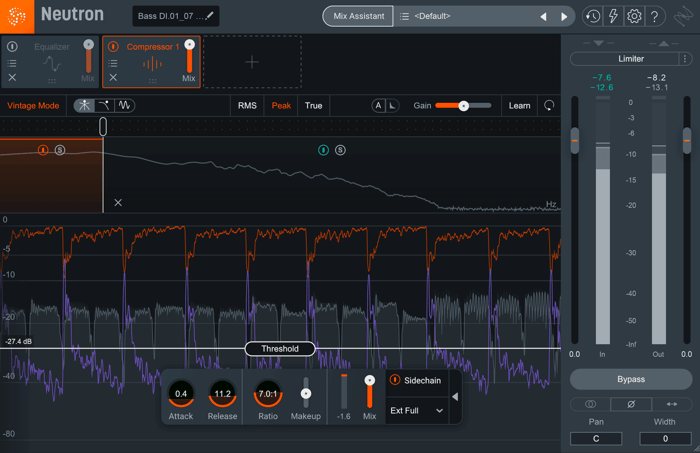
Task: Enable auto gain A button
Action: (378, 106)
